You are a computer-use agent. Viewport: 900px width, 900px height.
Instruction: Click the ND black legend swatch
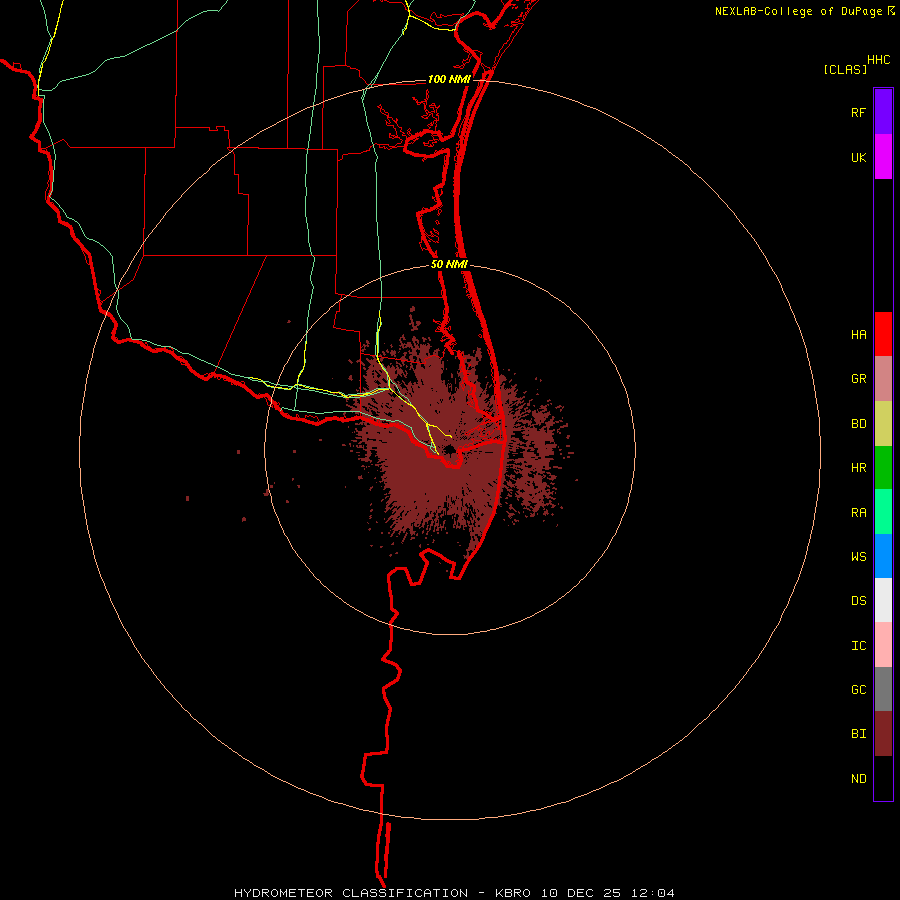(883, 778)
